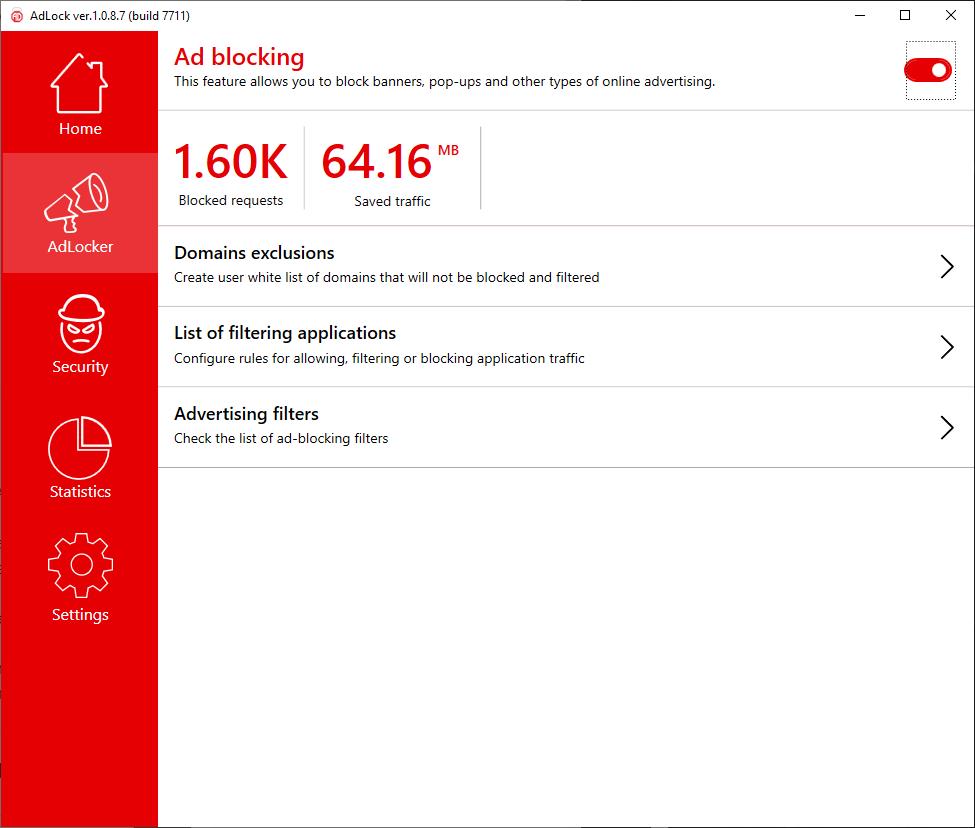
Task: Click the AdLock logo in title bar
Action: pyautogui.click(x=16, y=16)
